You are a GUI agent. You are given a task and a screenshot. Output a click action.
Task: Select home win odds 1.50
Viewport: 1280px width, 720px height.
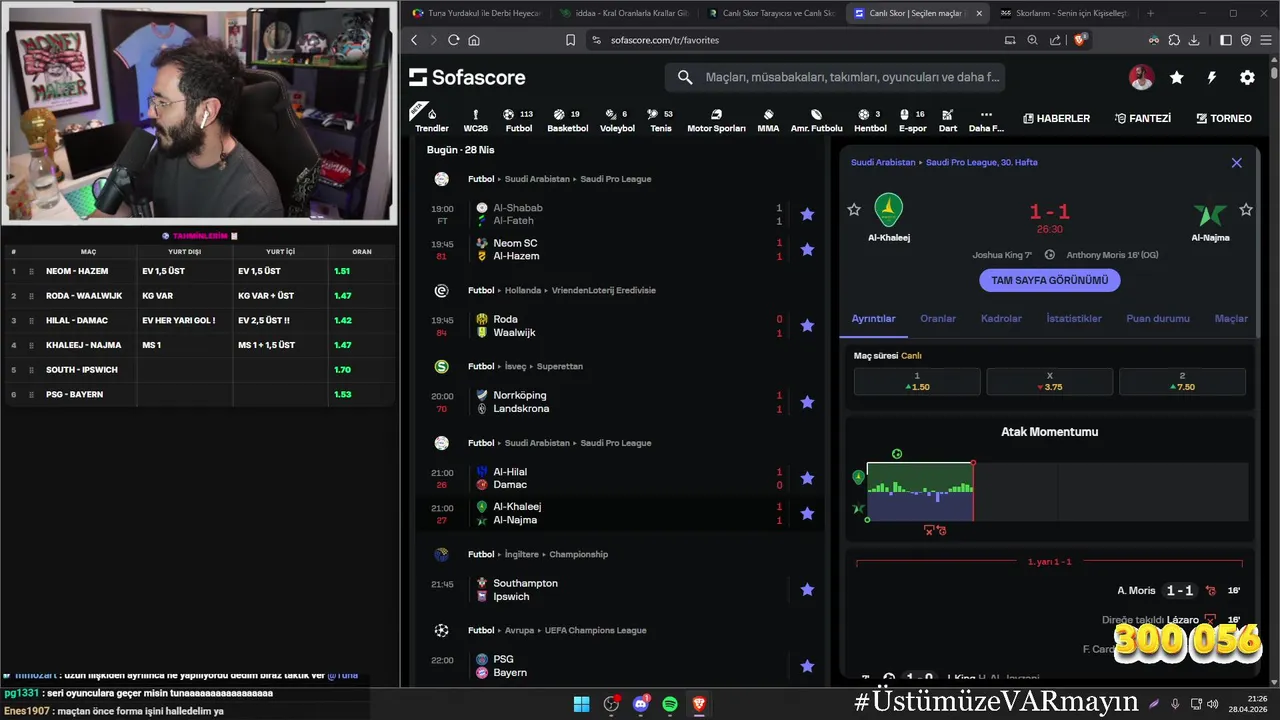point(917,381)
